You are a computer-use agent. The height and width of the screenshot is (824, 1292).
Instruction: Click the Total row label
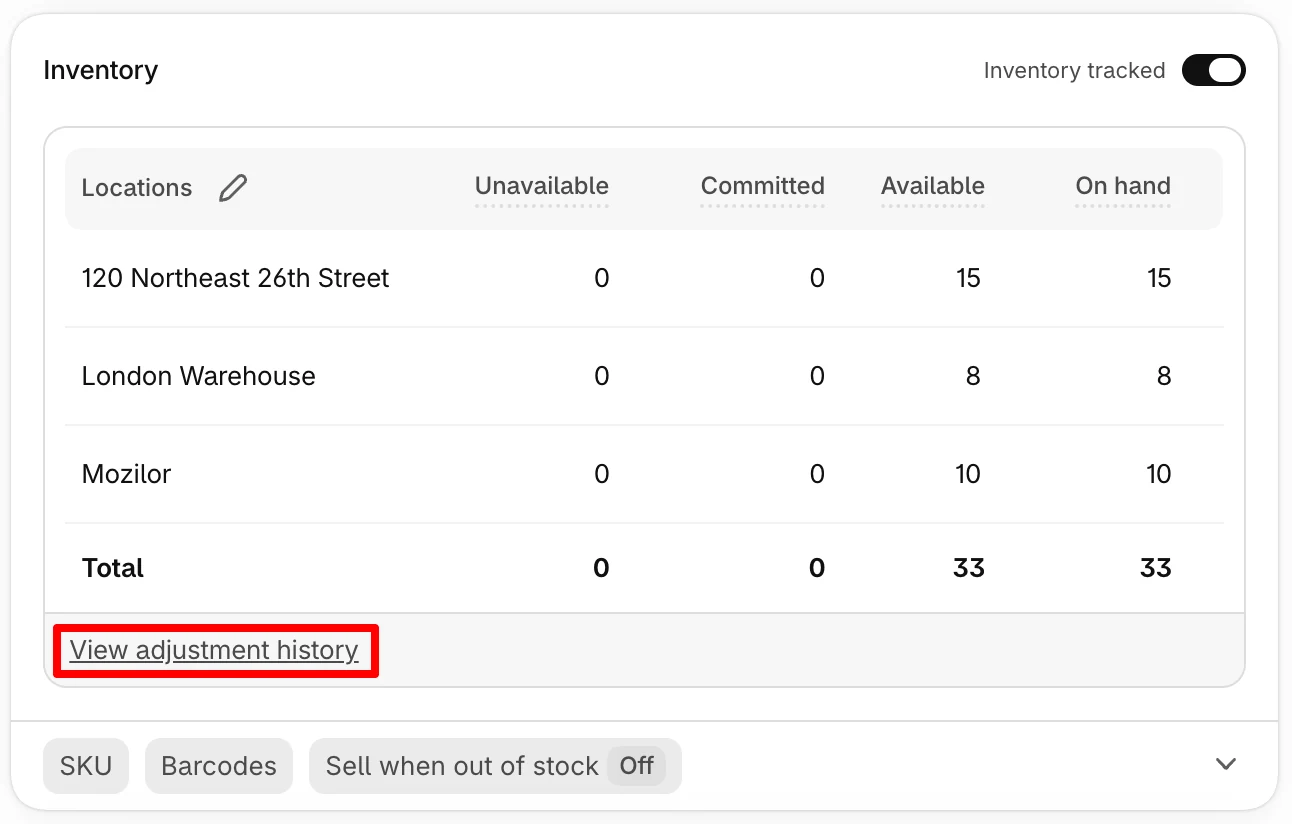coord(113,568)
